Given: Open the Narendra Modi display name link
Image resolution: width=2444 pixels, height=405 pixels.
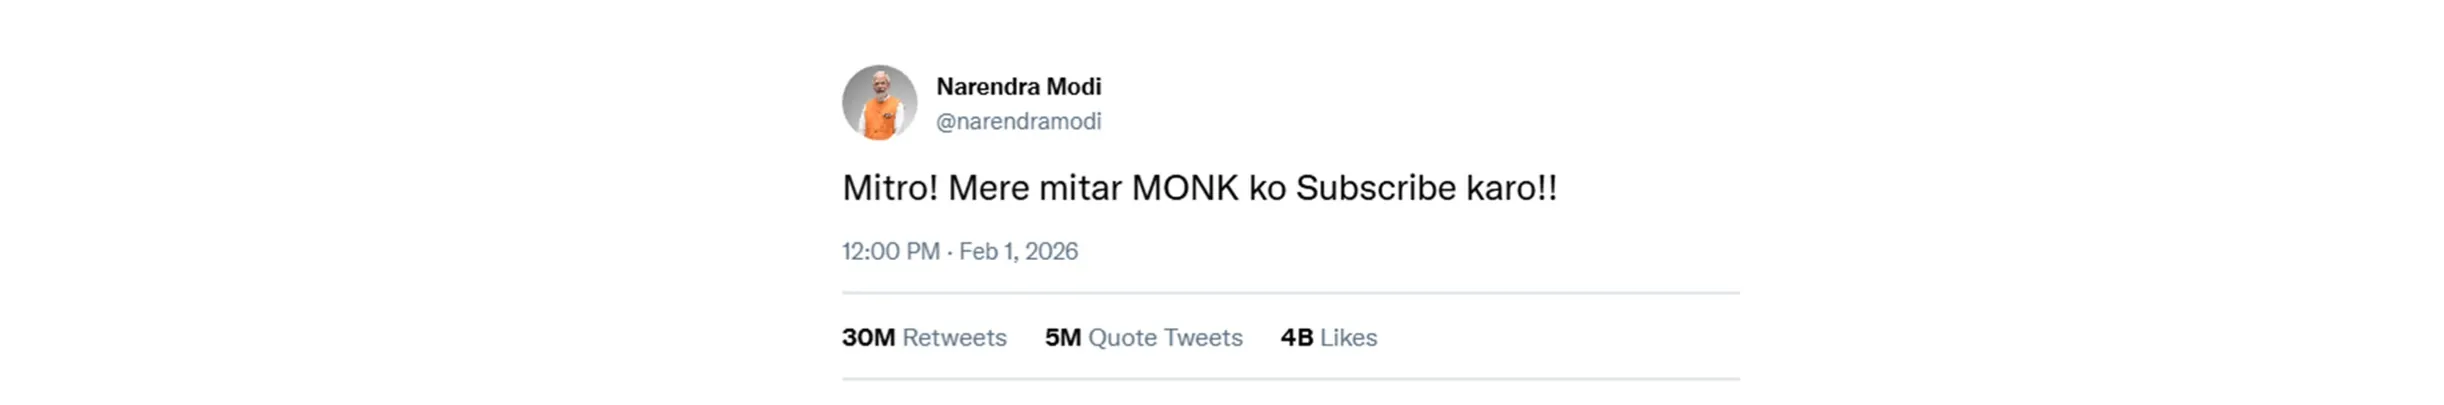Looking at the screenshot, I should point(1018,87).
